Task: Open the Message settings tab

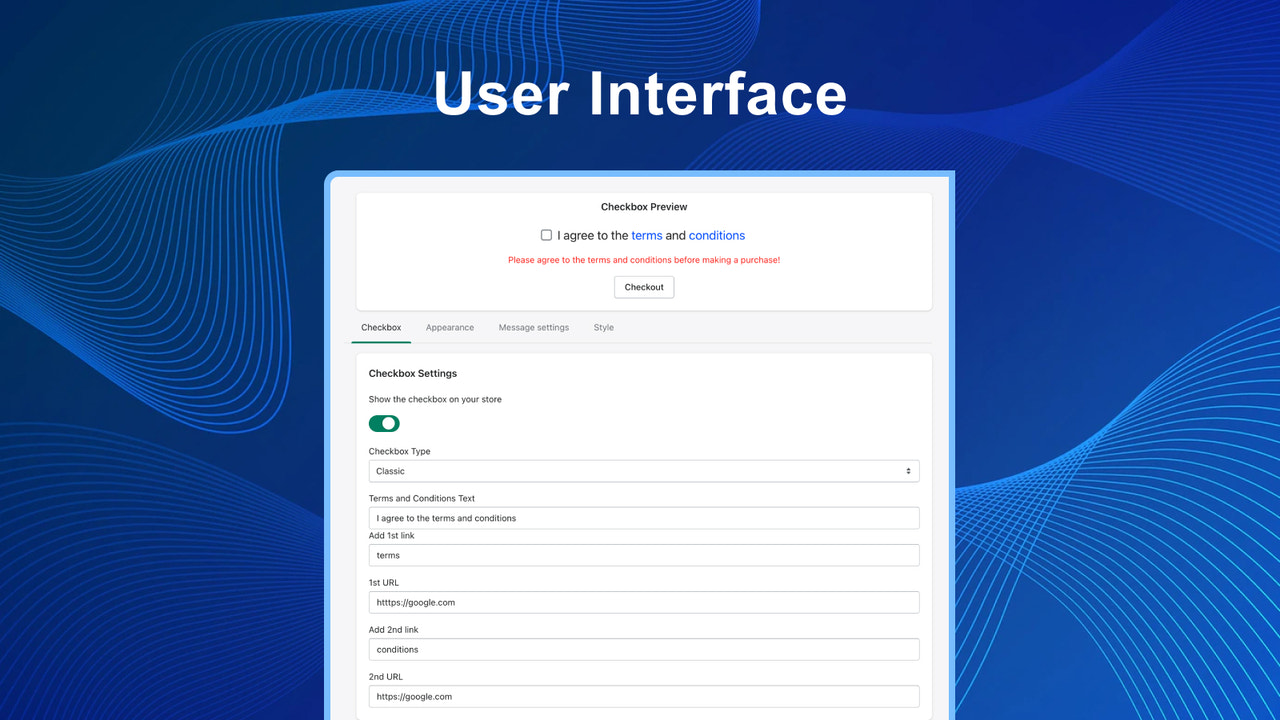Action: [x=533, y=327]
